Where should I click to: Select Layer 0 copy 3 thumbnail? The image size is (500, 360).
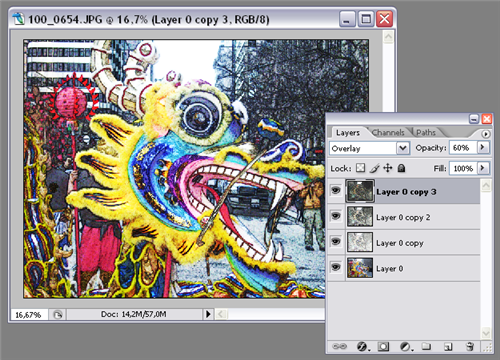(360, 191)
